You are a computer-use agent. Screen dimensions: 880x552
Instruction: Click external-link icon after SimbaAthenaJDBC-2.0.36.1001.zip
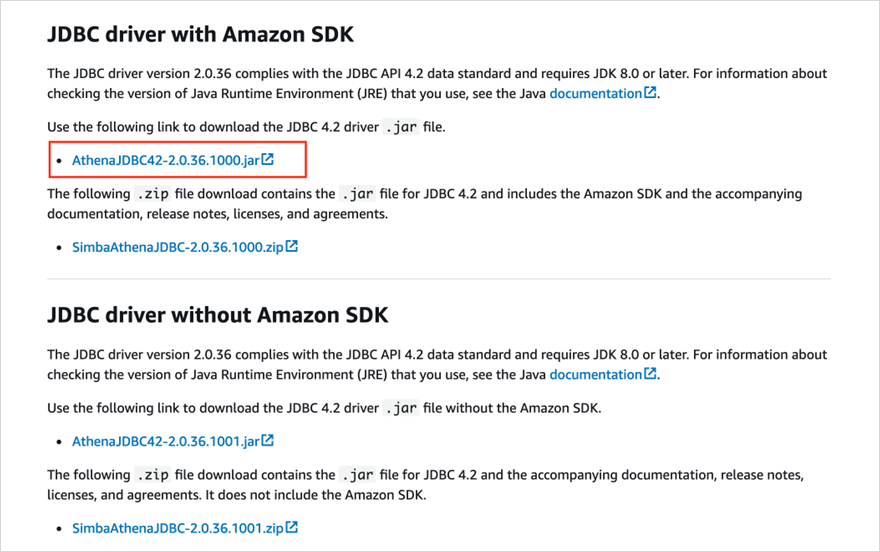pos(292,528)
